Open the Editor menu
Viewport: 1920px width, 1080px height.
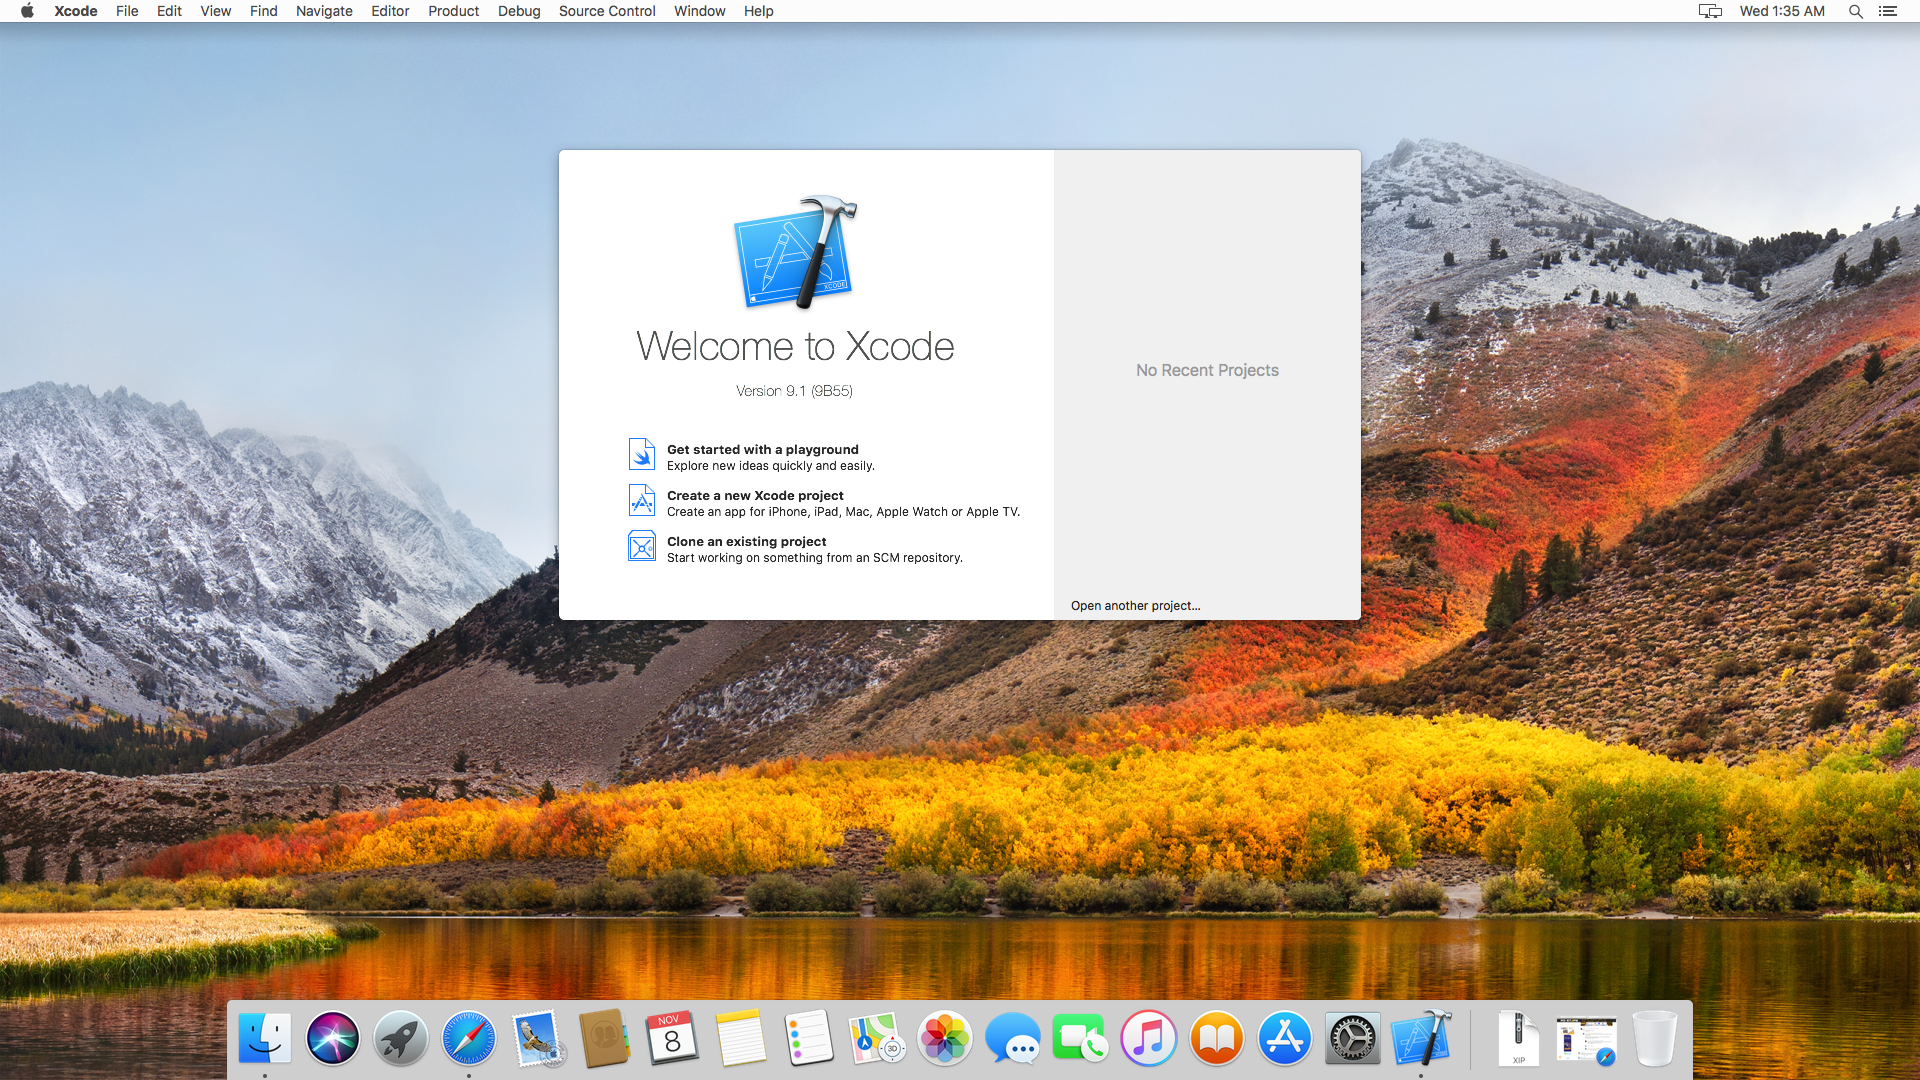coord(390,11)
